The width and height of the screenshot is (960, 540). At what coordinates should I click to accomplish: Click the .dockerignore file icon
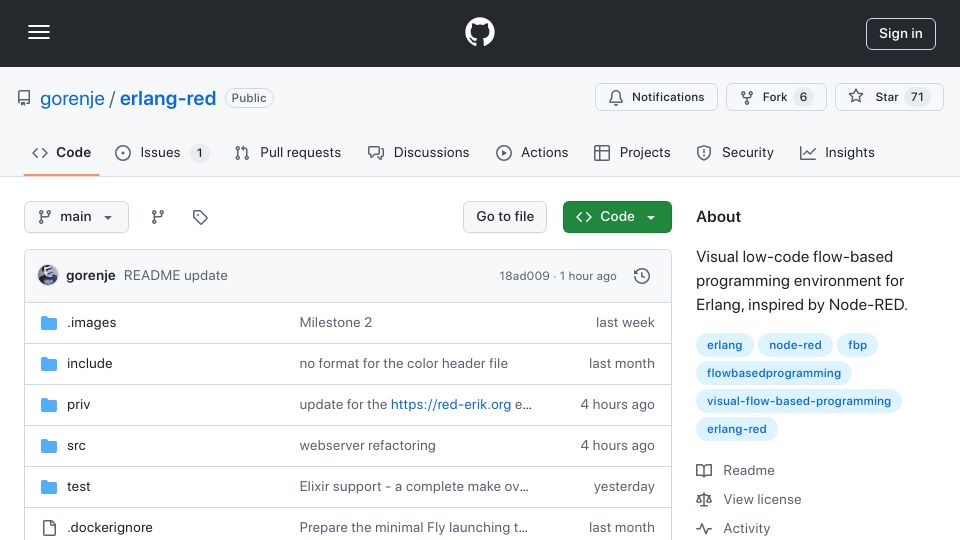49,528
